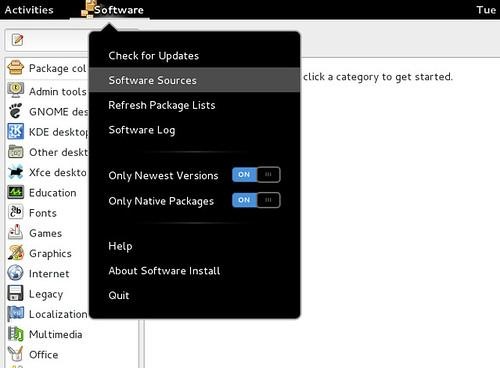
Task: Click the Graphics palette icon
Action: 15,253
